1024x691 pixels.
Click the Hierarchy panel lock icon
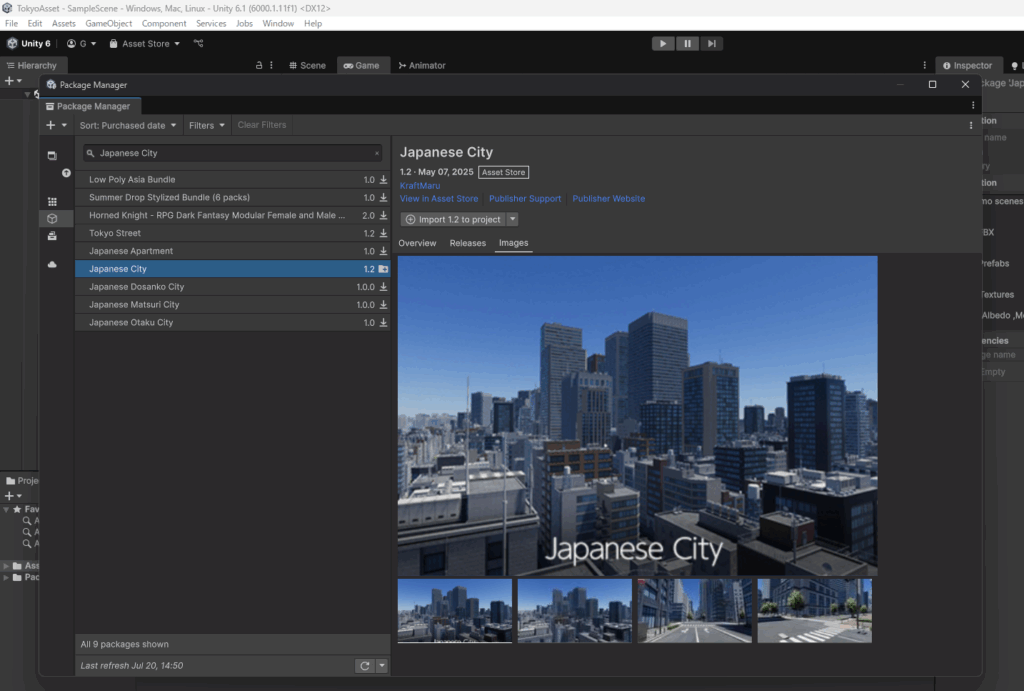point(259,65)
